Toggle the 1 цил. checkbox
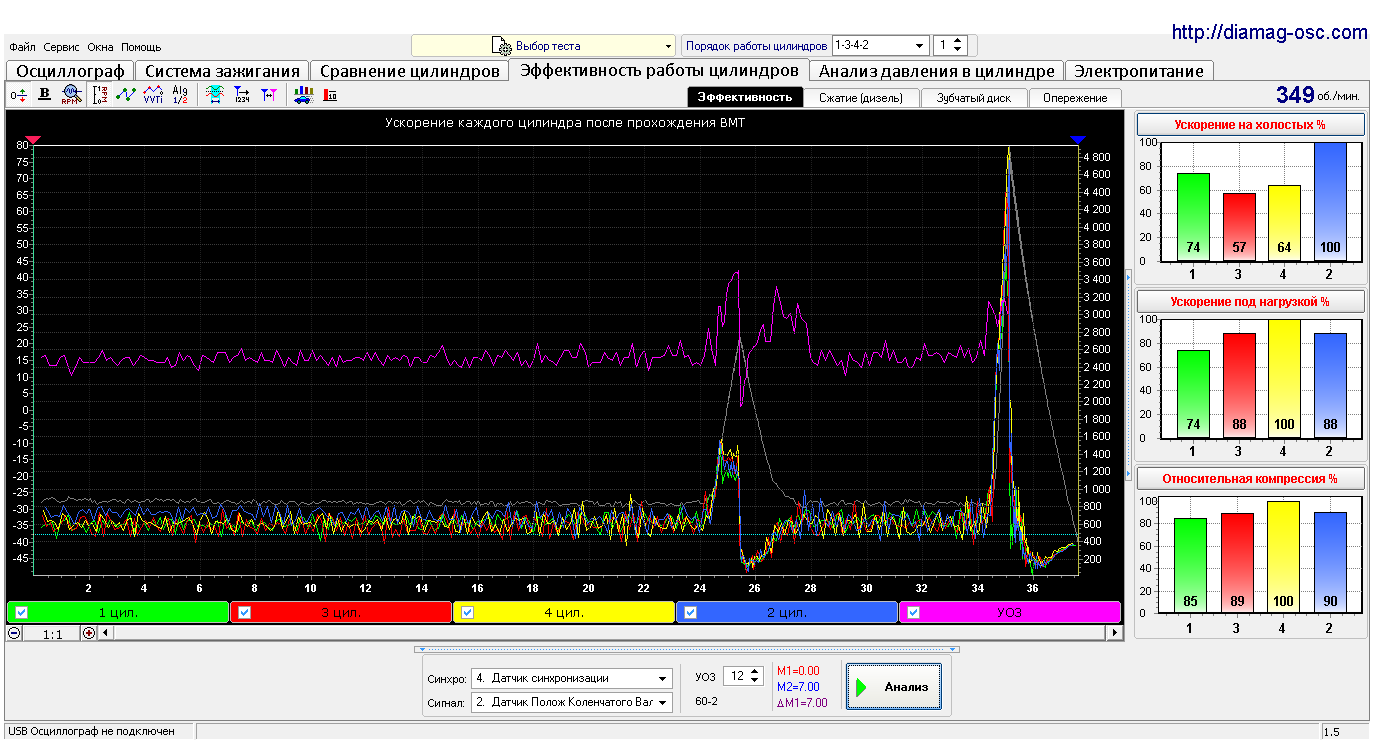The width and height of the screenshot is (1382, 744). point(22,613)
